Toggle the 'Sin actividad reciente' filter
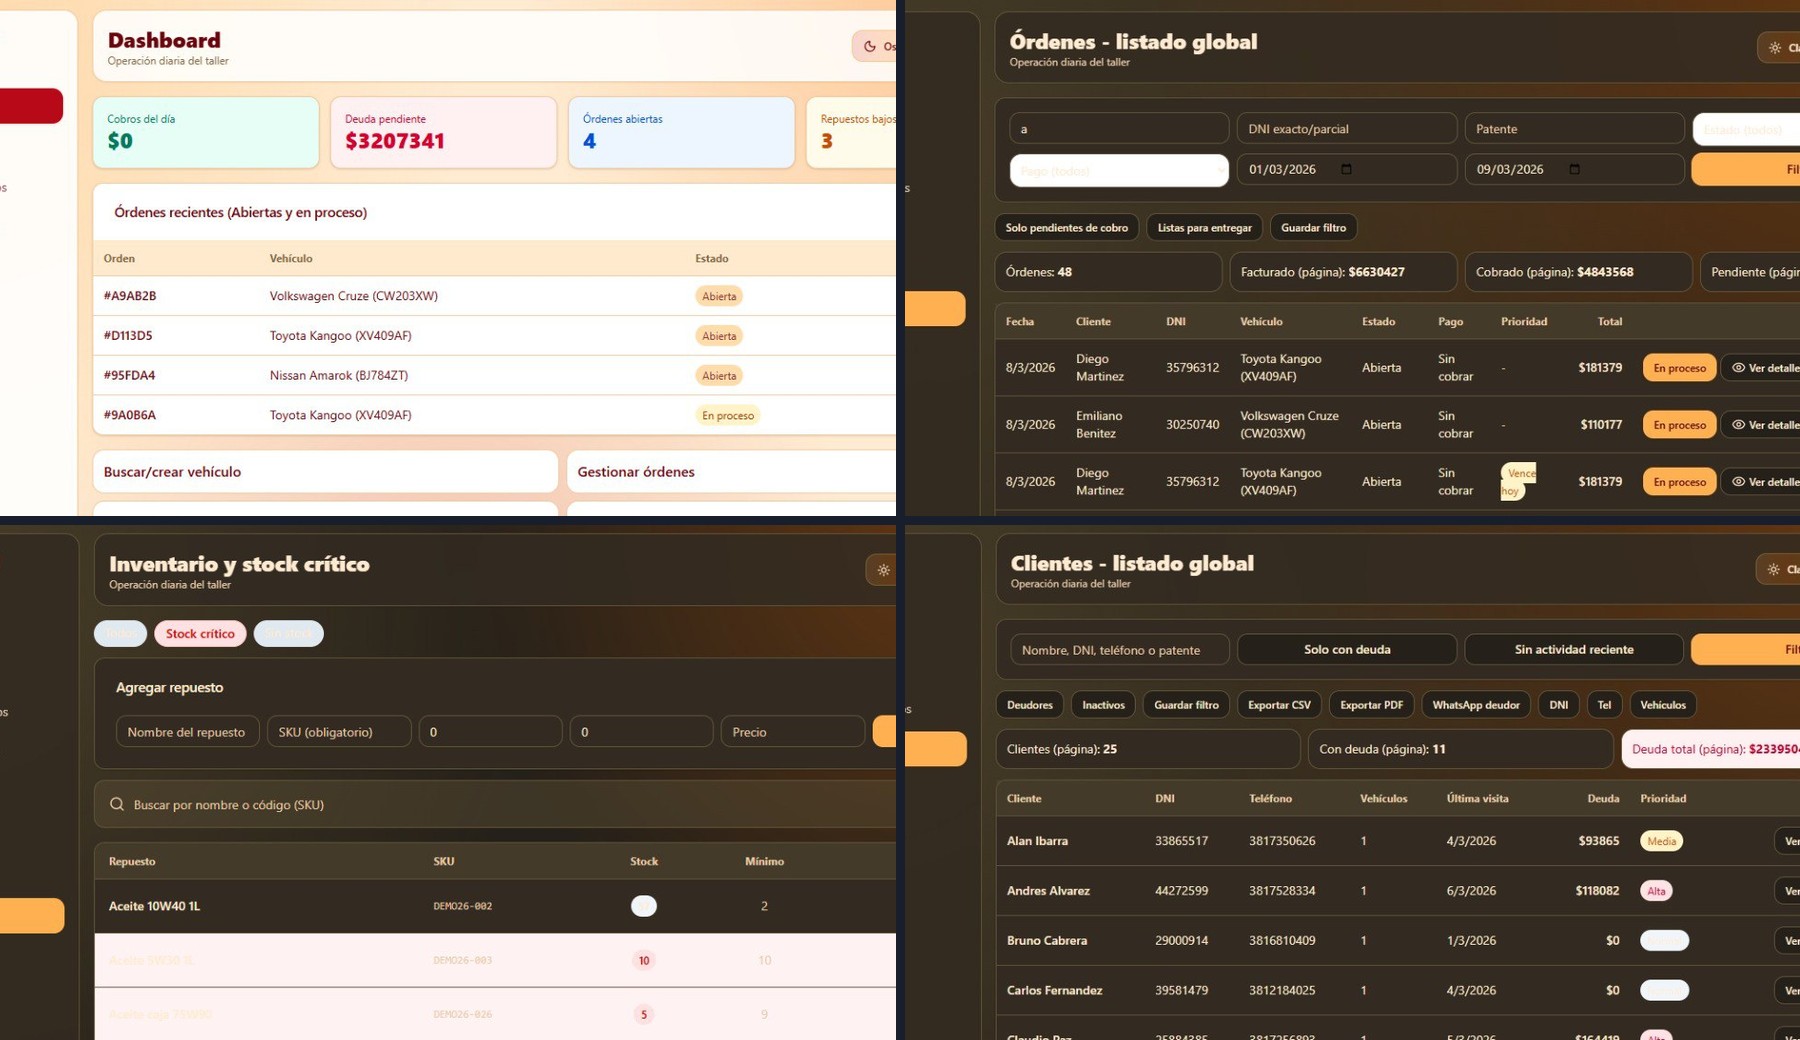 [x=1573, y=649]
